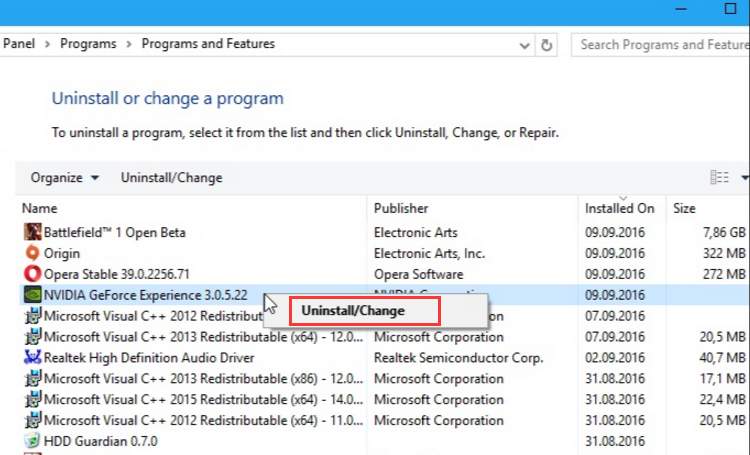
Task: Click the Opera Stable program icon
Action: pyautogui.click(x=33, y=274)
